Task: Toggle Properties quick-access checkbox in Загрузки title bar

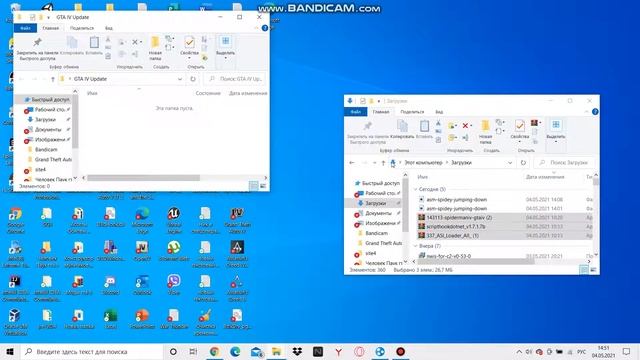Action: (x=362, y=101)
